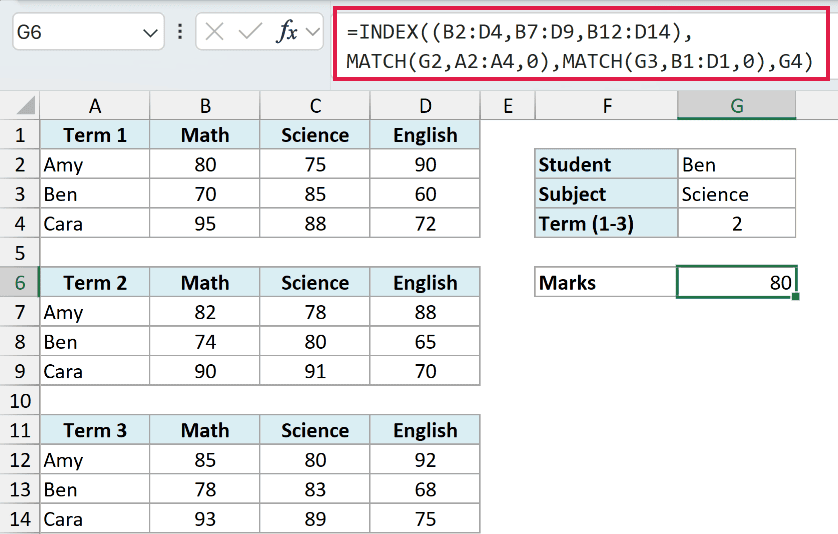Select row 5 header
Image resolution: width=838 pixels, height=534 pixels.
coord(20,253)
